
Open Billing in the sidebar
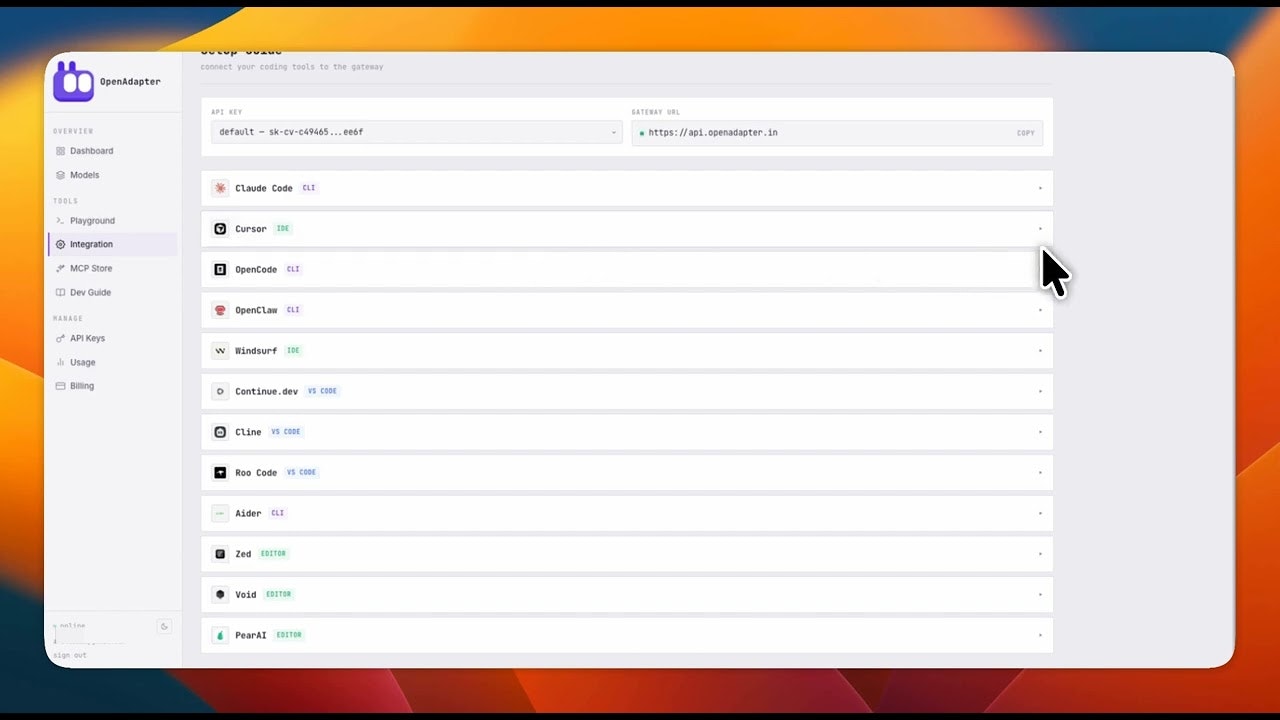click(x=112, y=386)
